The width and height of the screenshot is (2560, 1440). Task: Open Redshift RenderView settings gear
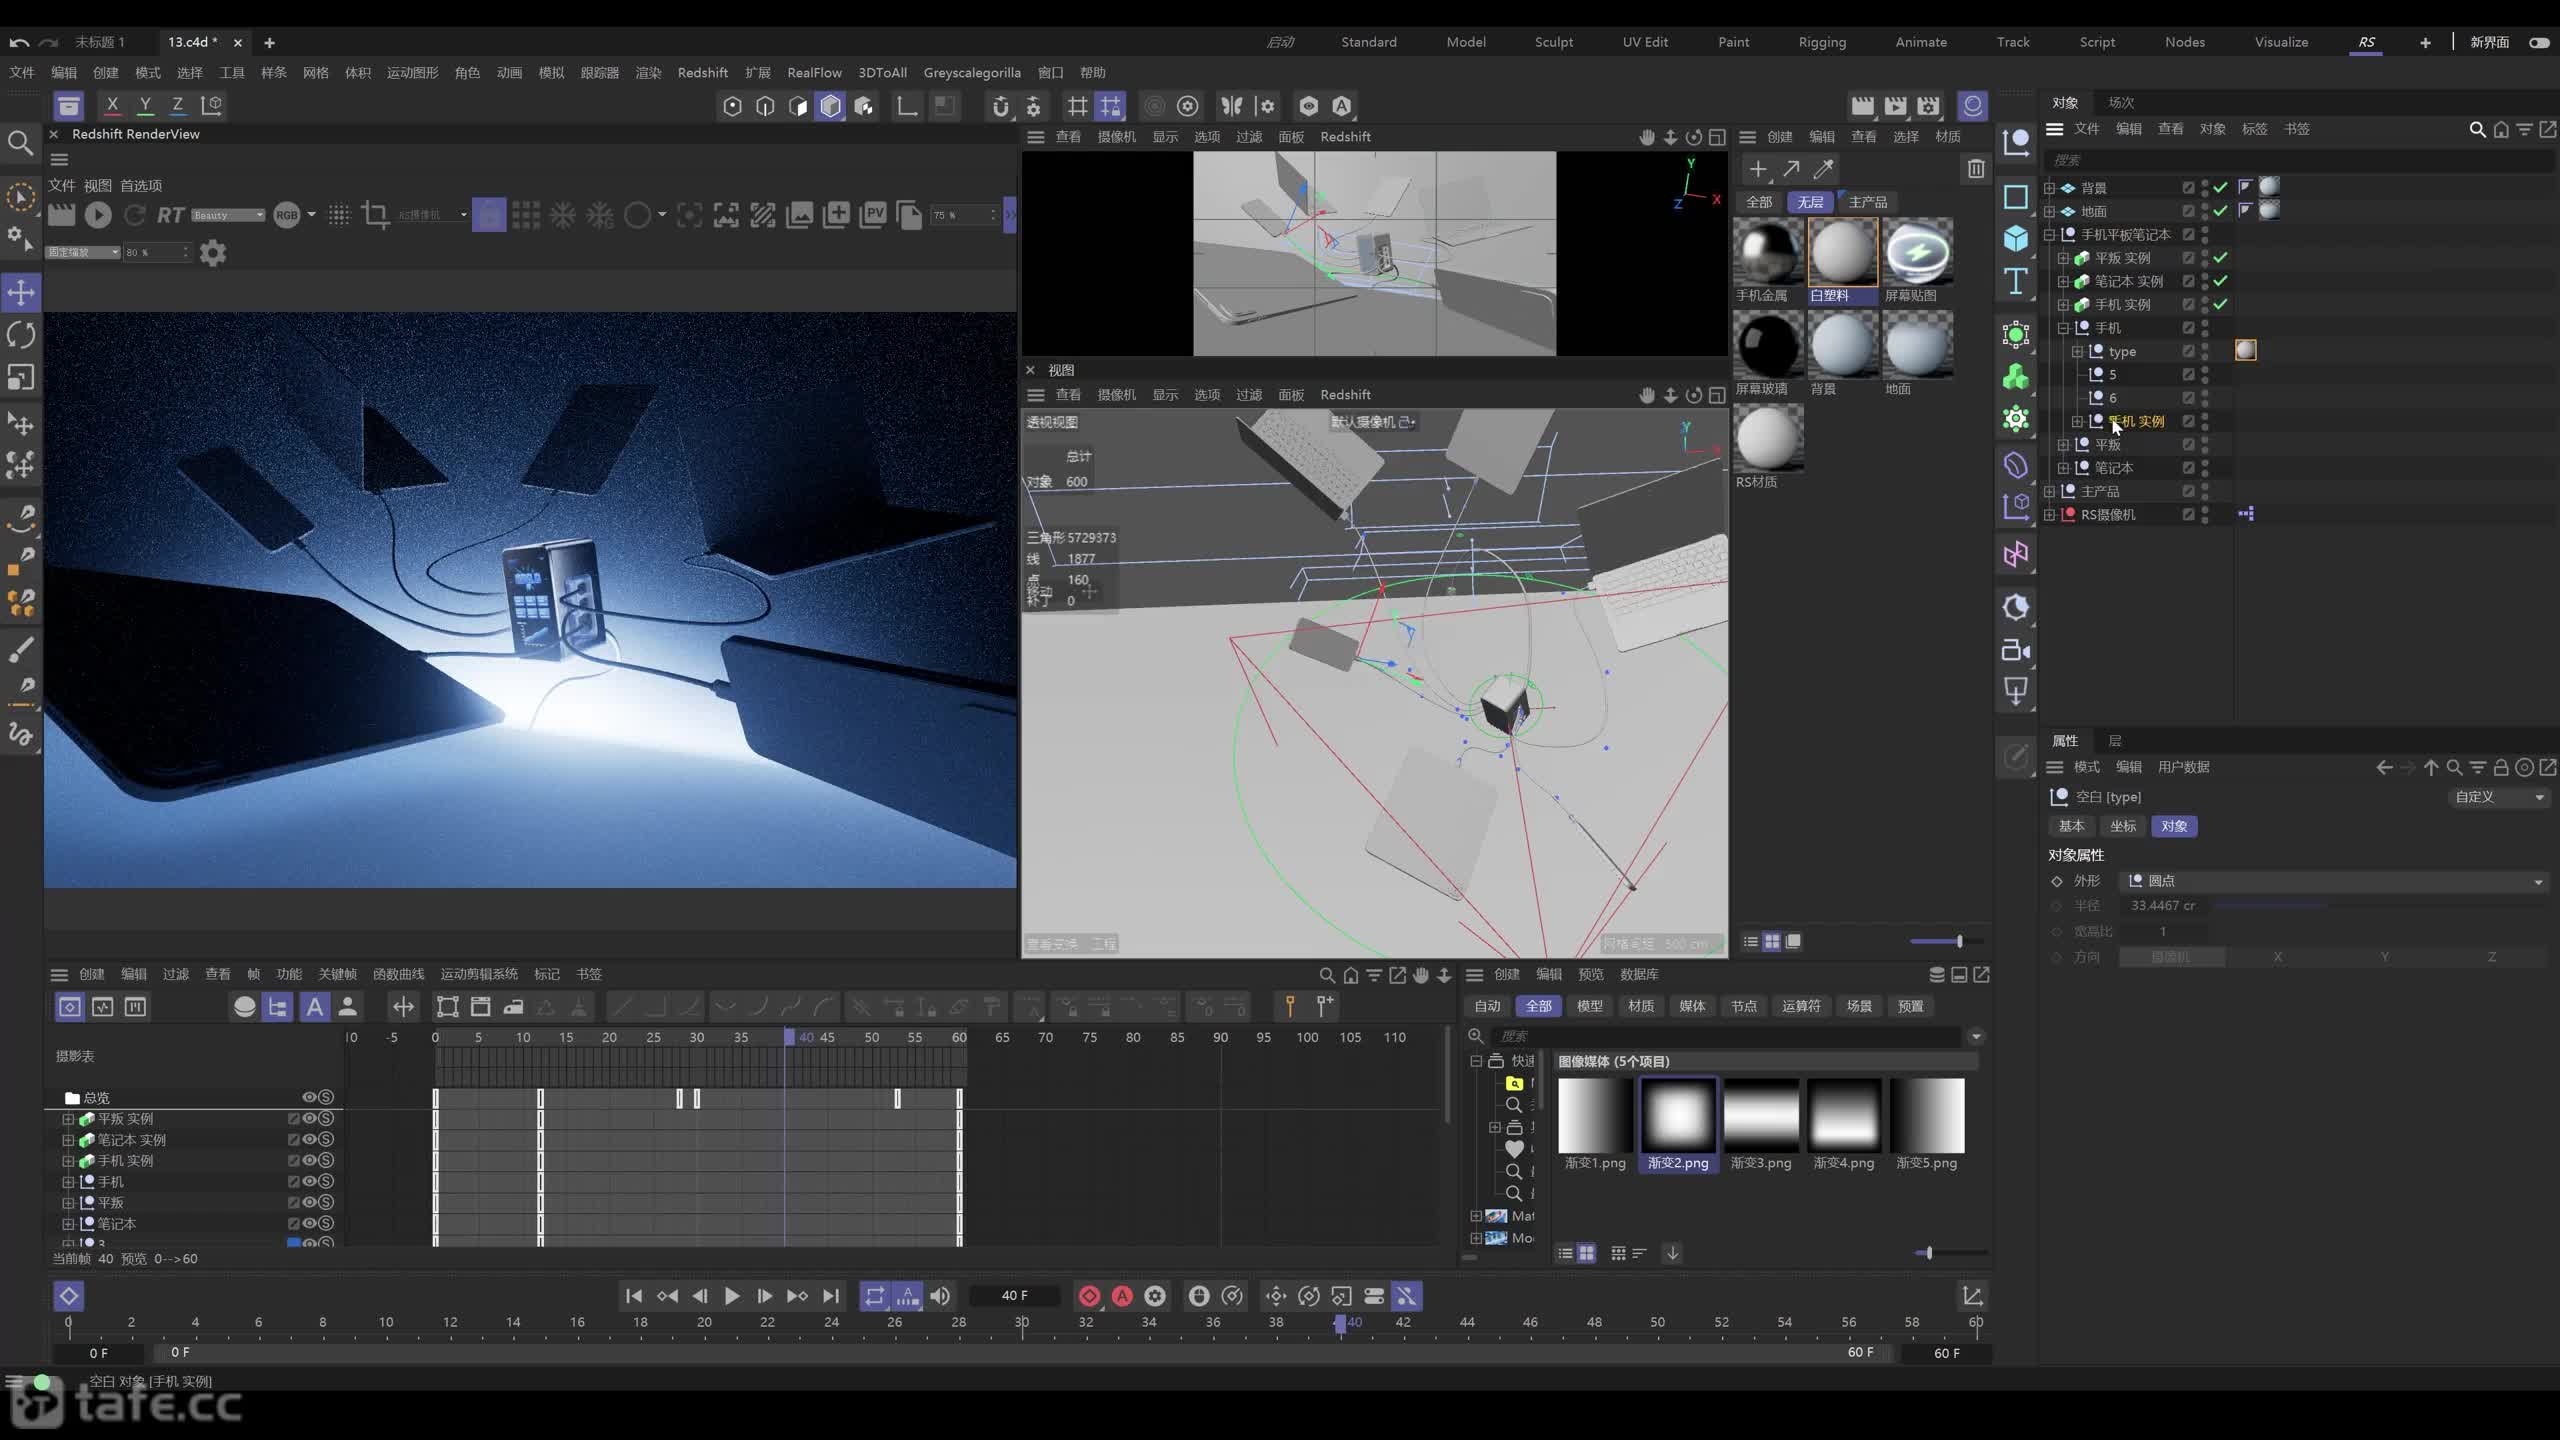pos(213,253)
